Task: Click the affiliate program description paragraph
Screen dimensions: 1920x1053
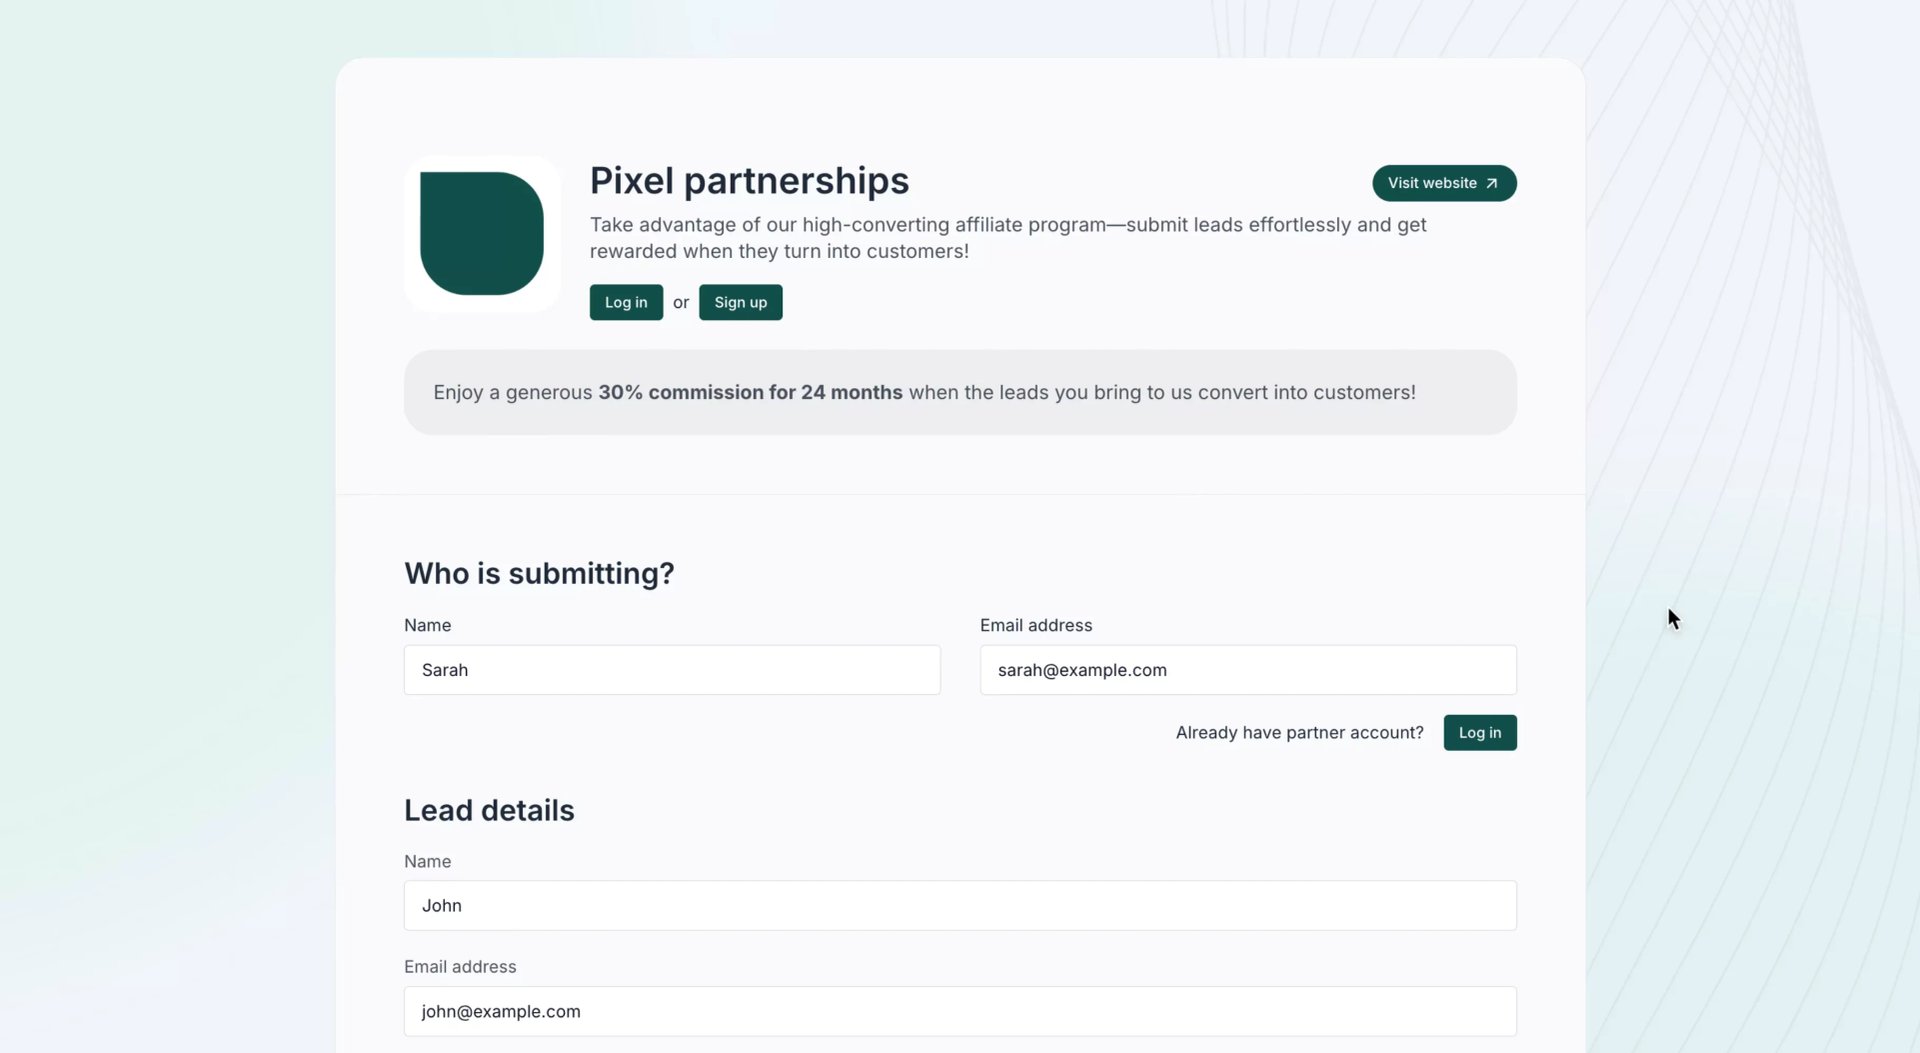Action: coord(1008,238)
